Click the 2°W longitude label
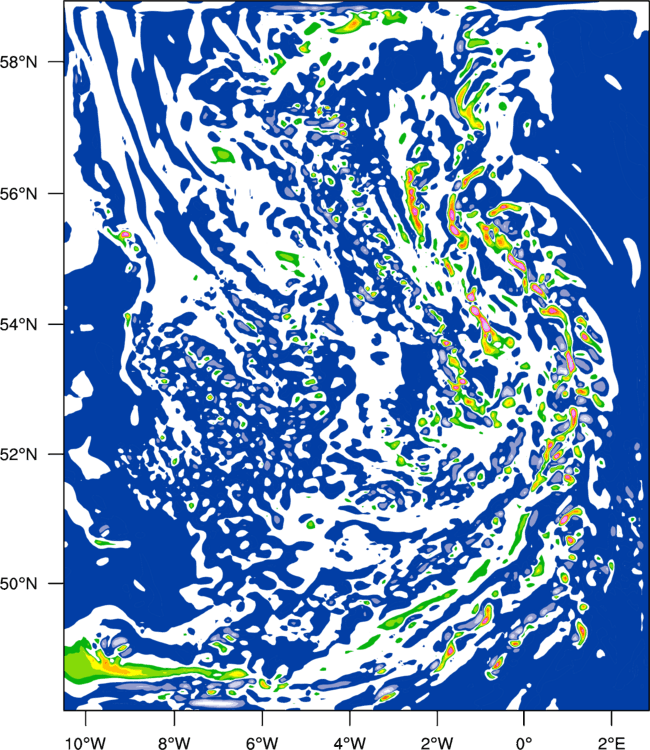 coord(437,743)
